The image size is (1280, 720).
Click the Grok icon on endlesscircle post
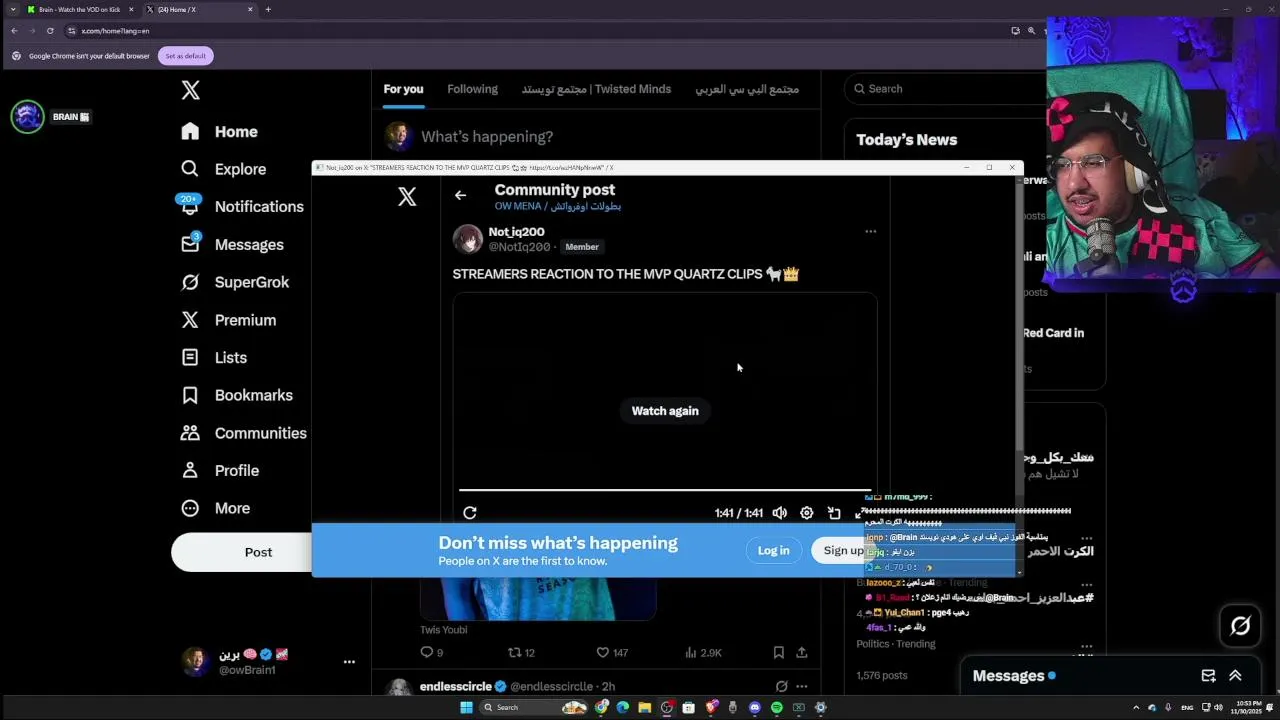pyautogui.click(x=782, y=687)
